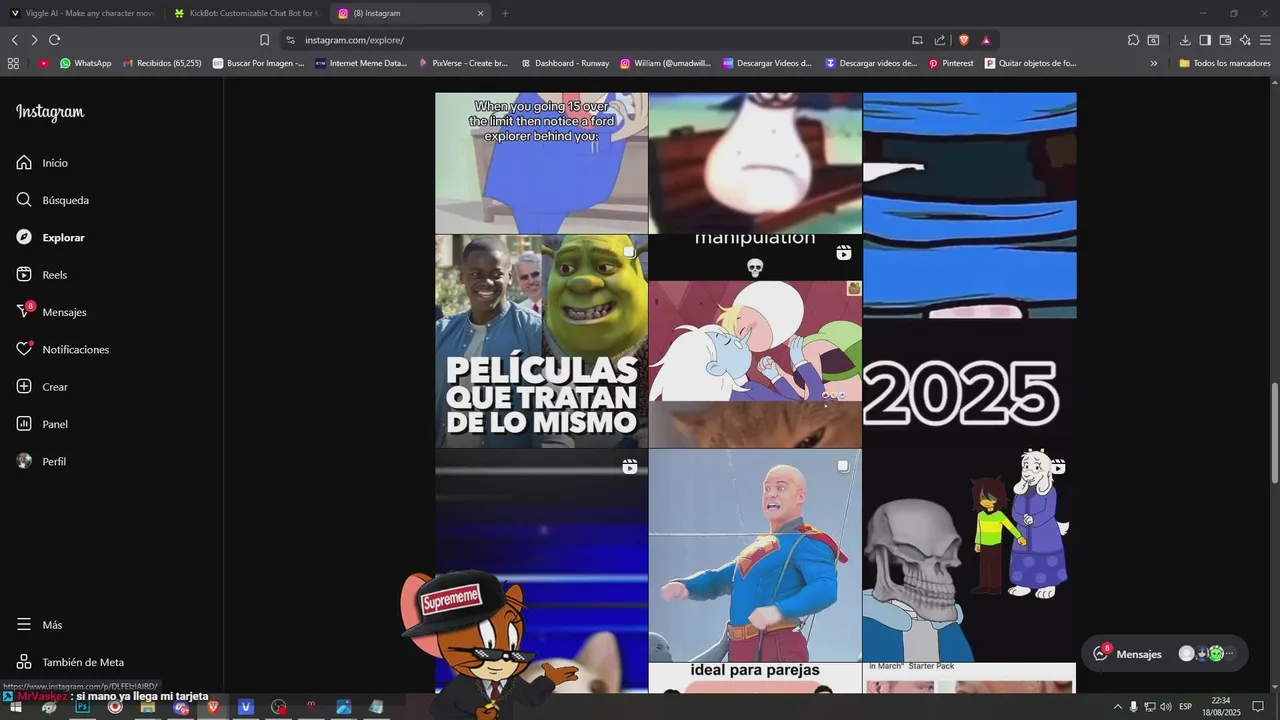Go back in the browser
The width and height of the screenshot is (1280, 720).
(x=14, y=40)
